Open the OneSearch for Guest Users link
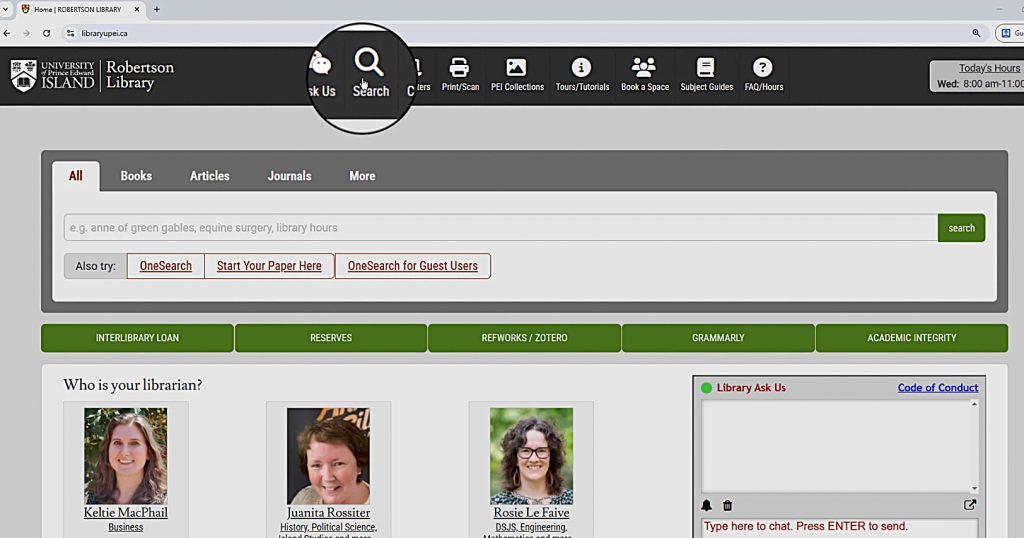Image resolution: width=1024 pixels, height=538 pixels. click(x=412, y=266)
